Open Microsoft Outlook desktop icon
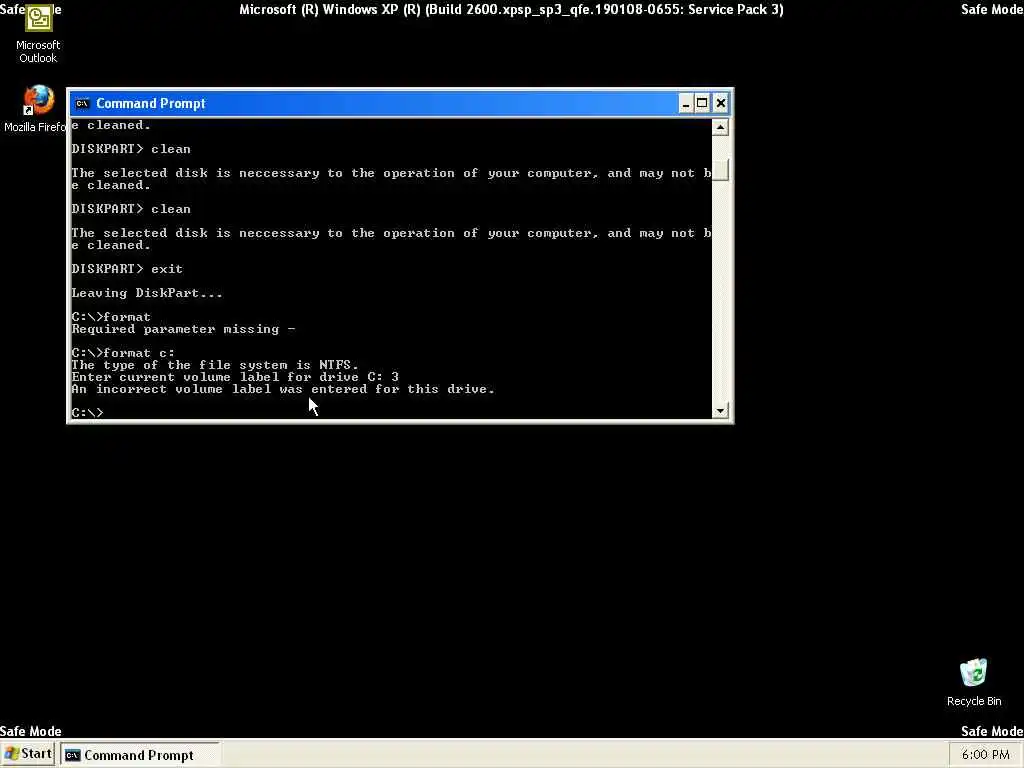Viewport: 1024px width, 768px height. pyautogui.click(x=39, y=33)
